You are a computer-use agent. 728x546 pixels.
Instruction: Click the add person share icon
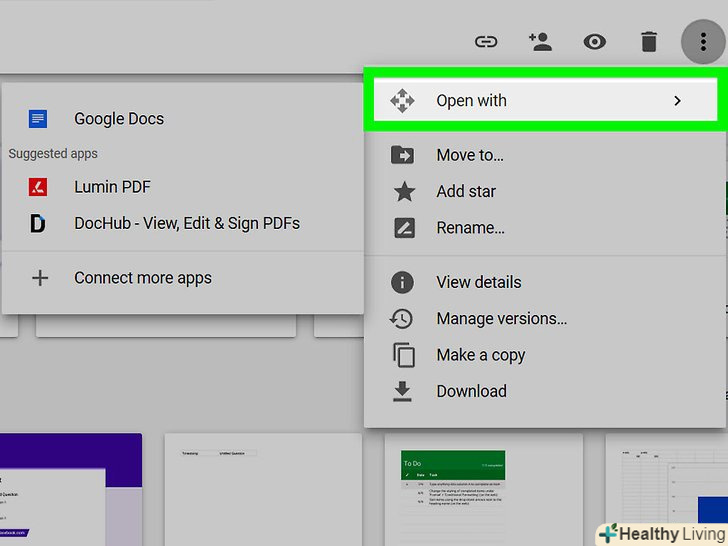540,42
